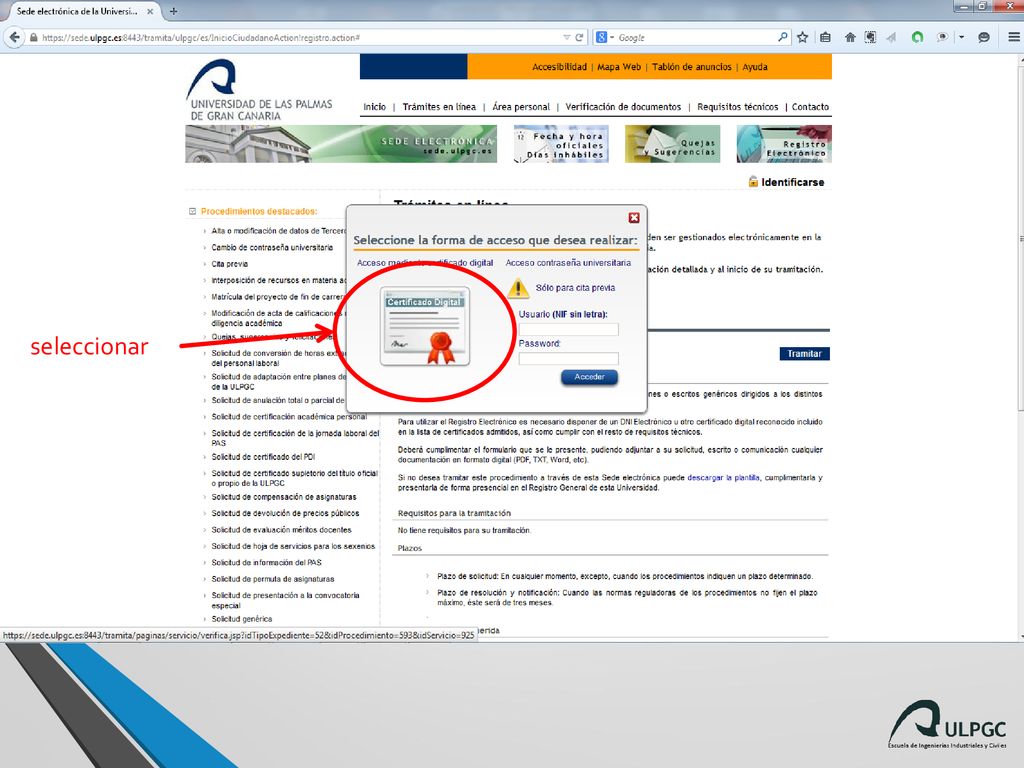
Task: Open Solicitud genérica procedure
Action: pyautogui.click(x=242, y=619)
